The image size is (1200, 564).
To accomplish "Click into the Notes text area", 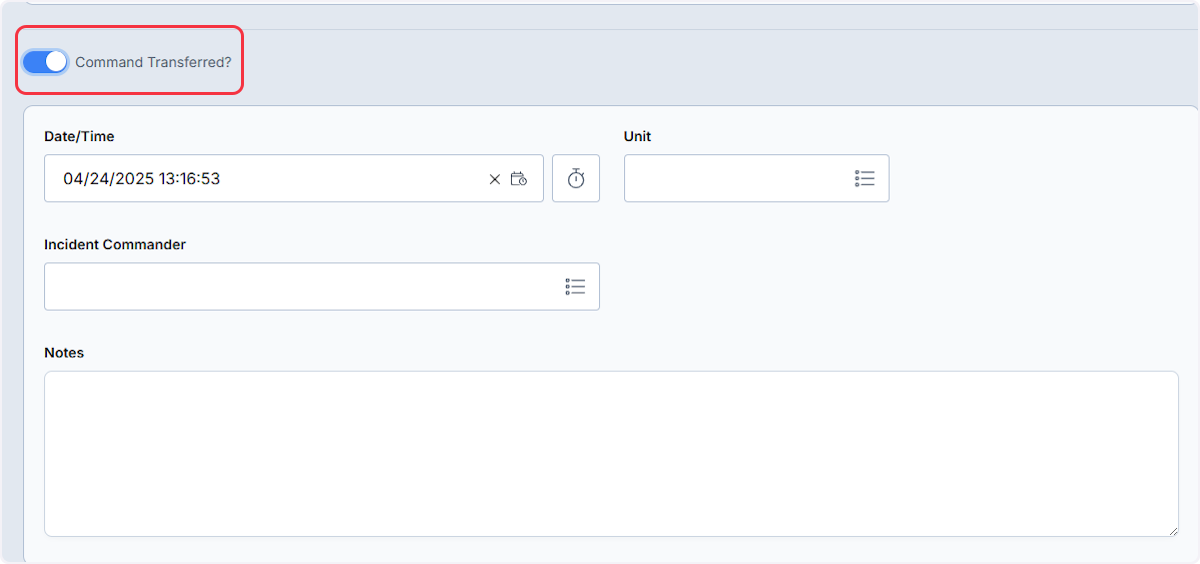I will (611, 454).
